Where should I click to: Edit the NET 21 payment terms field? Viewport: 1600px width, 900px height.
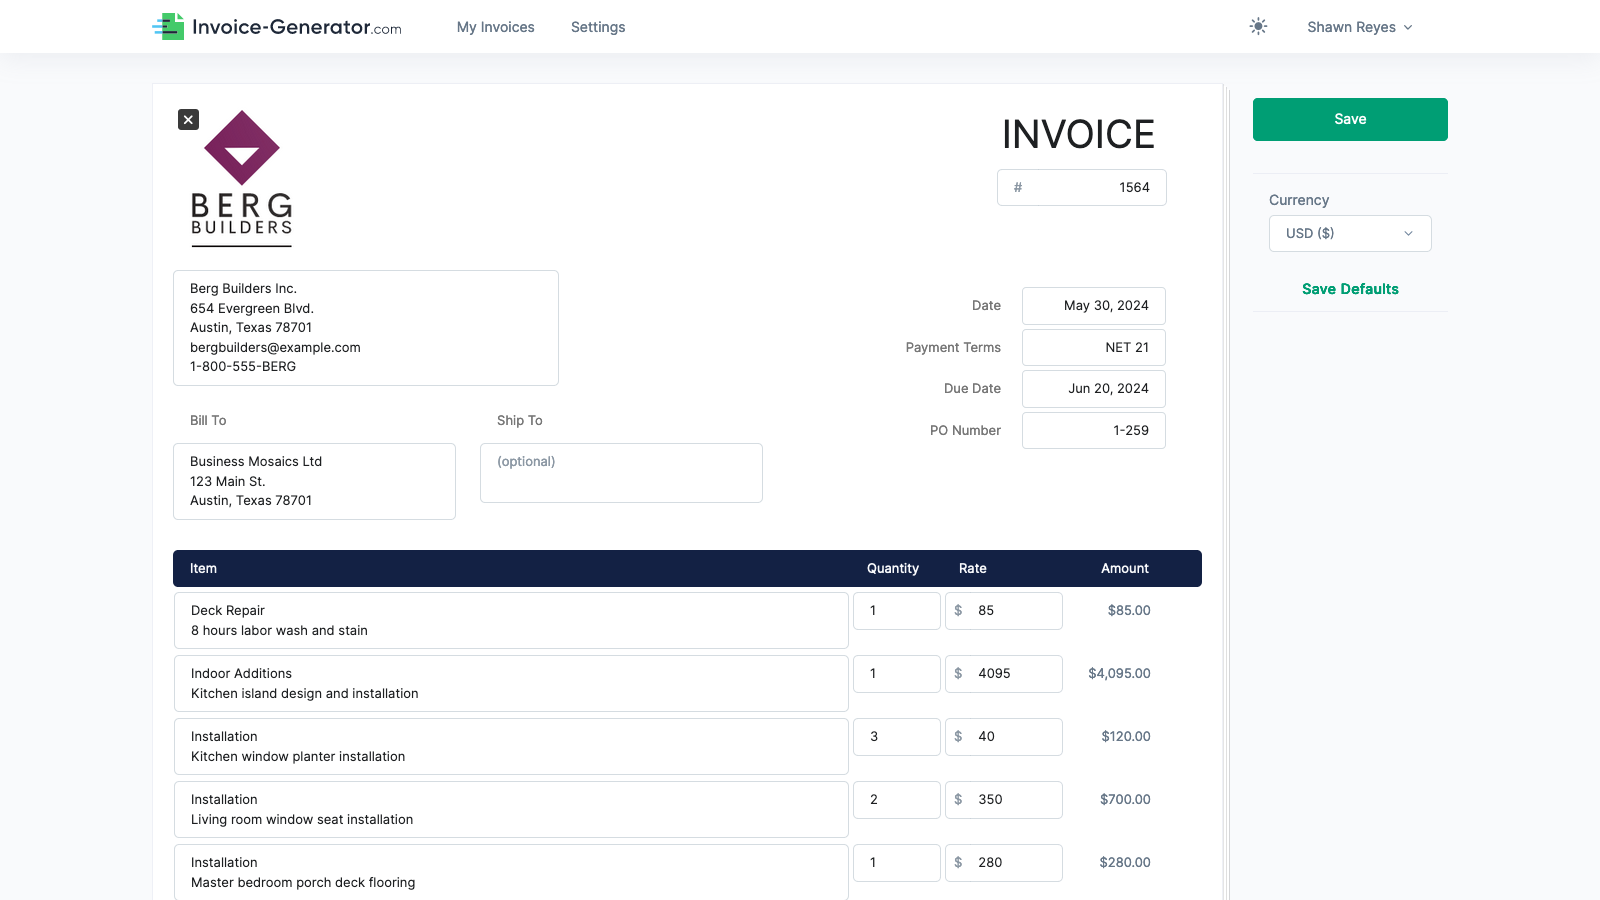tap(1093, 347)
